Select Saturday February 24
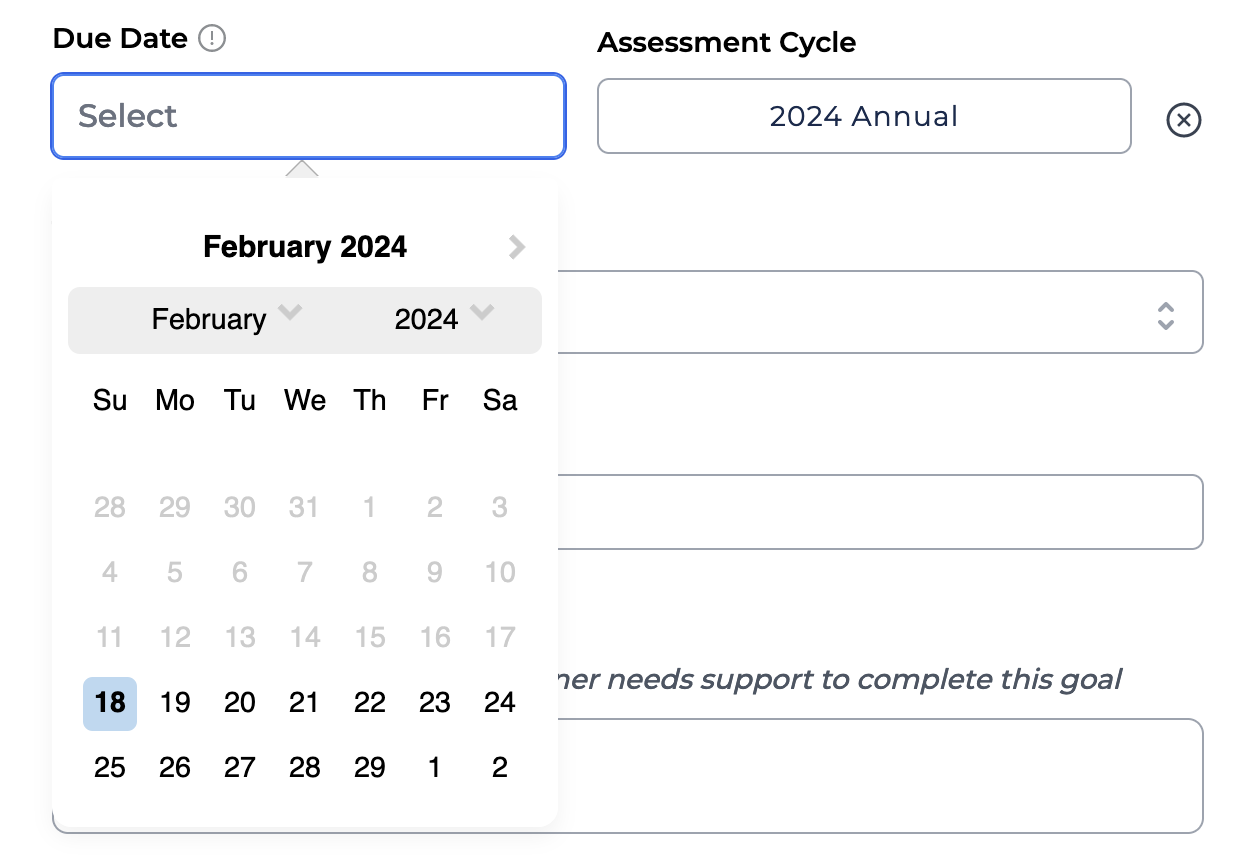 499,703
